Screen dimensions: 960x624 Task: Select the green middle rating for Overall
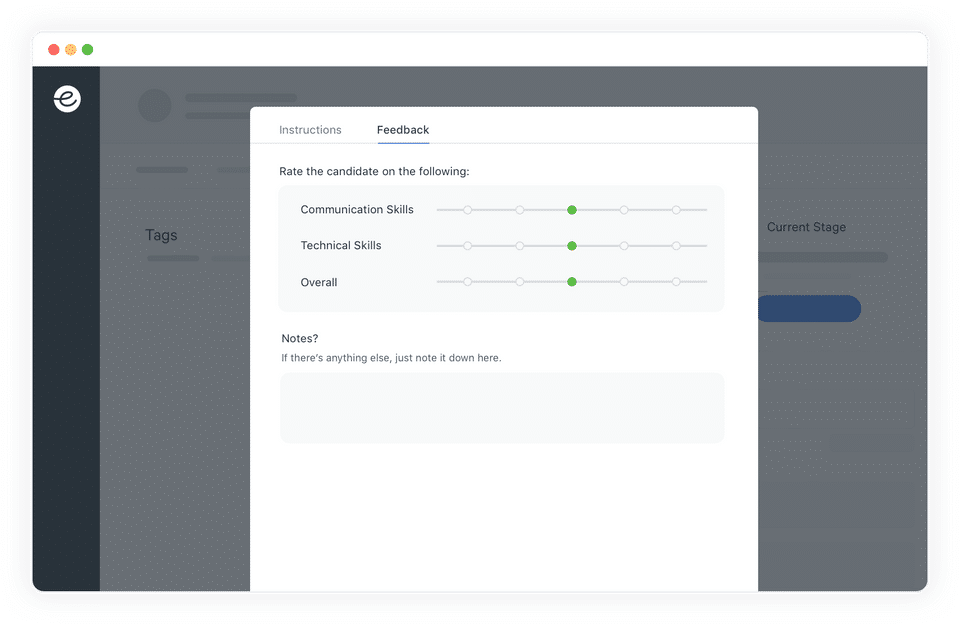[571, 282]
